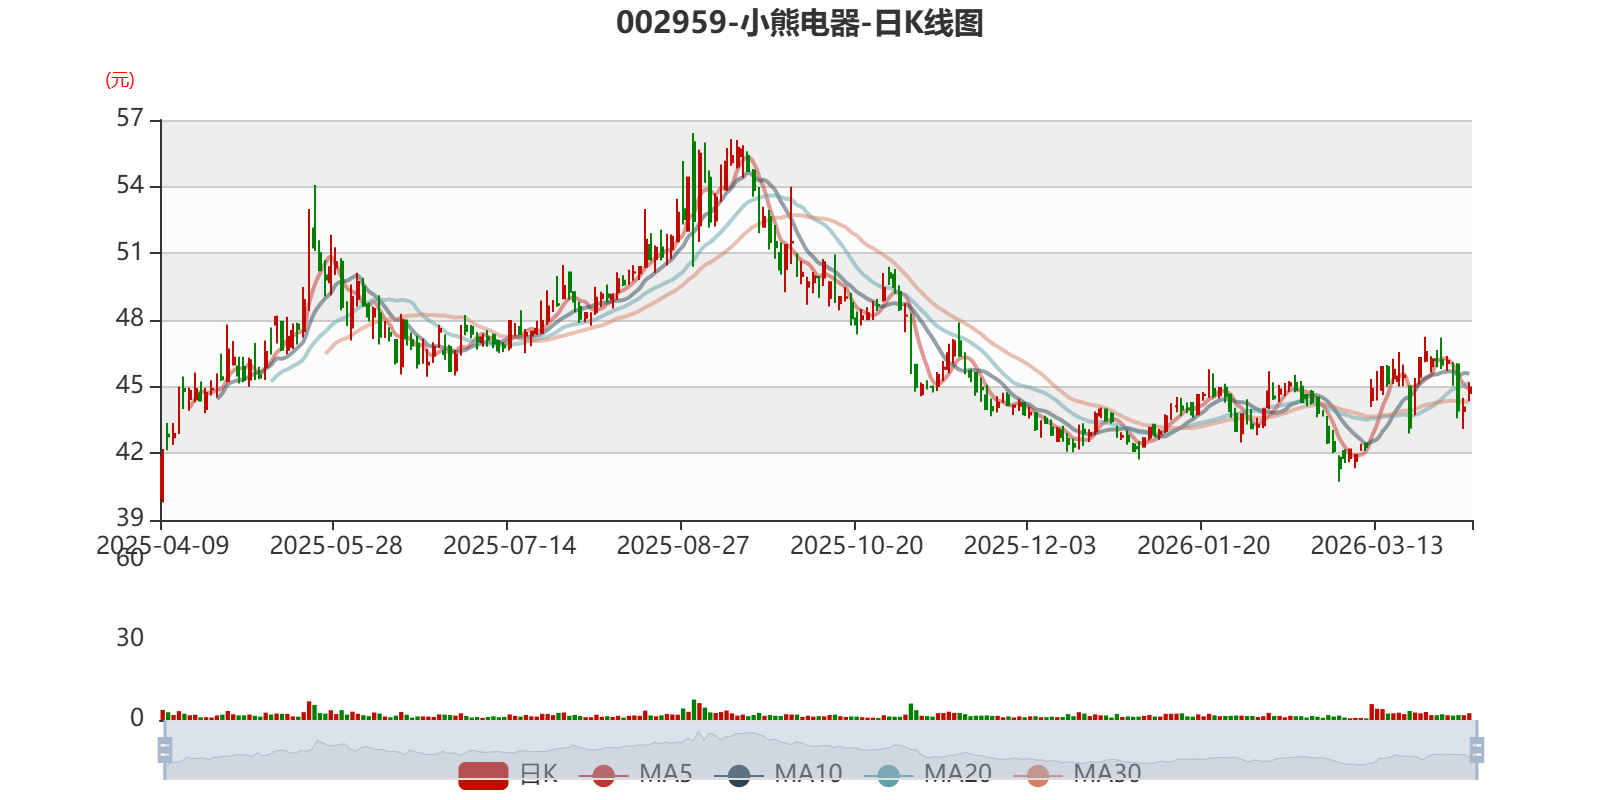Select the 2025-07-14 date axis label
1600x800 pixels.
(510, 546)
